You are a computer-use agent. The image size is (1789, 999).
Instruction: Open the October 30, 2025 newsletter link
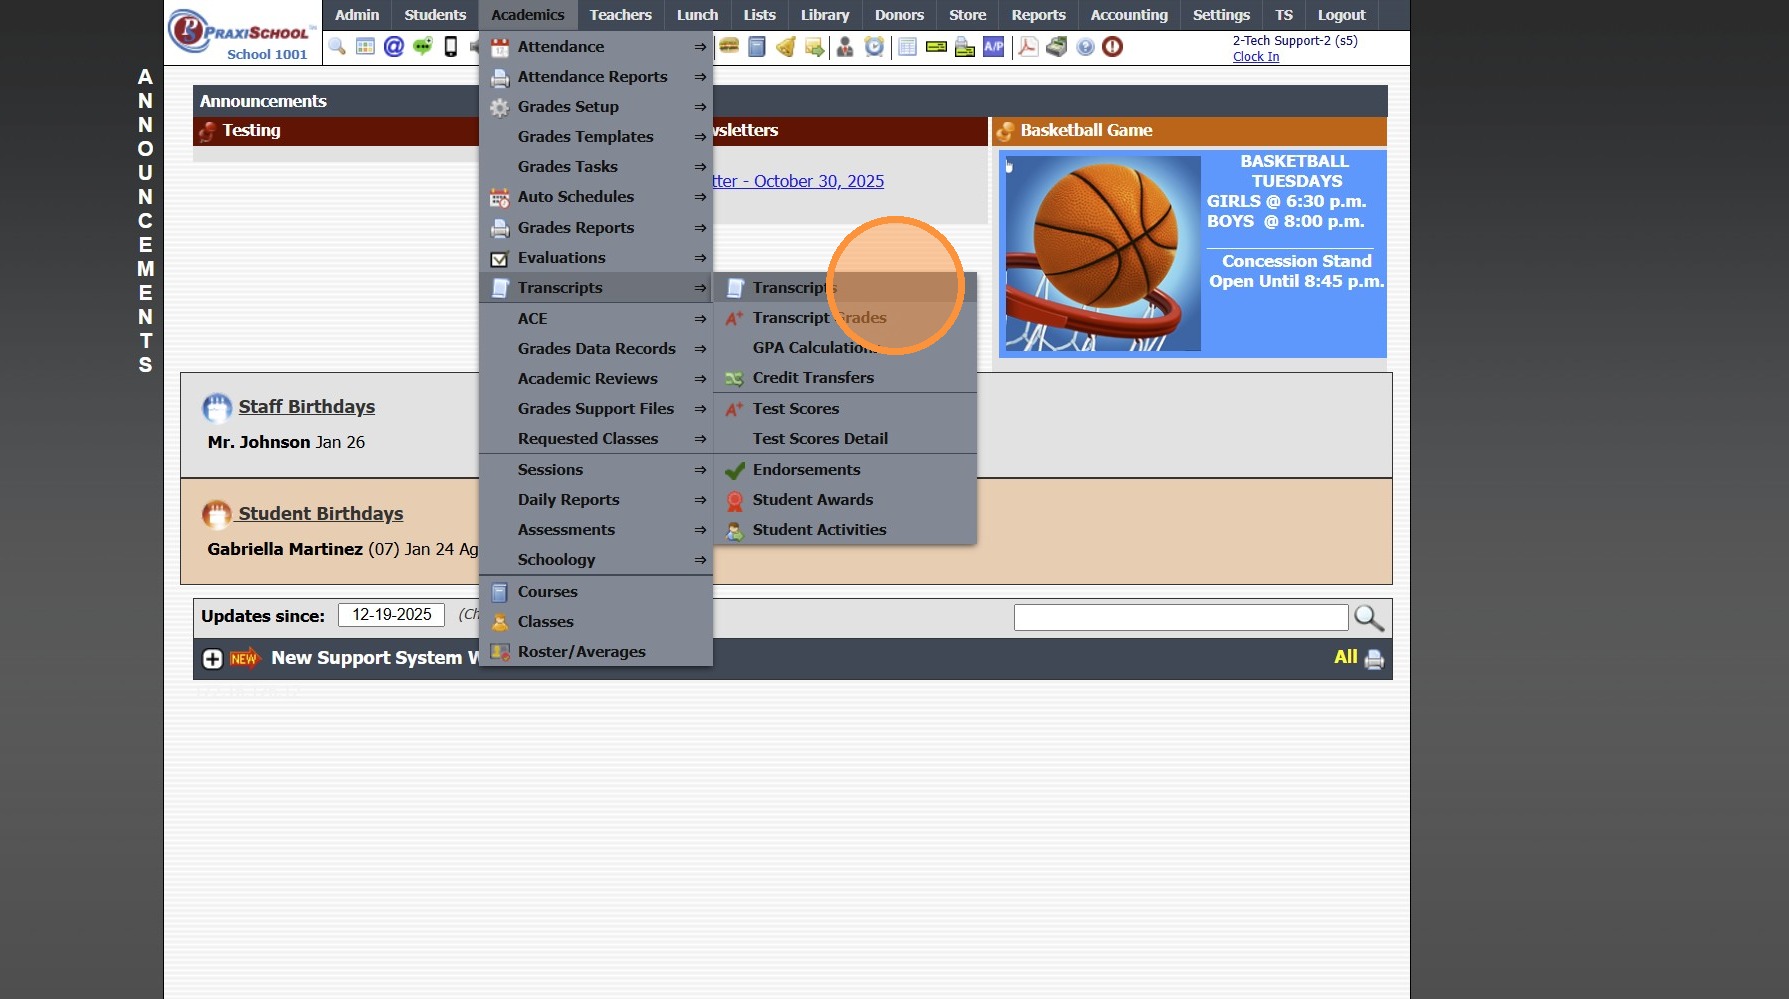(798, 181)
